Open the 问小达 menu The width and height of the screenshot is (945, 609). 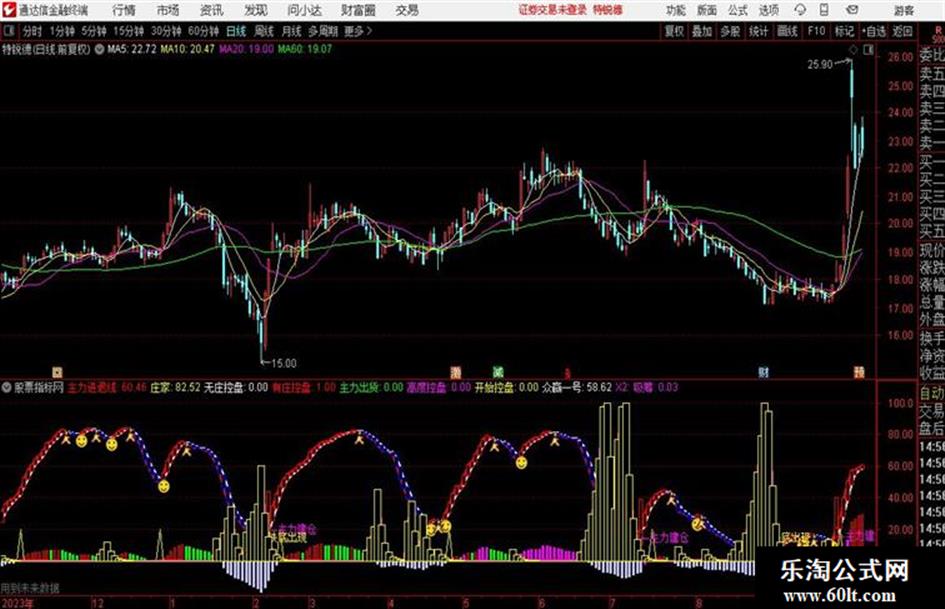pyautogui.click(x=304, y=10)
